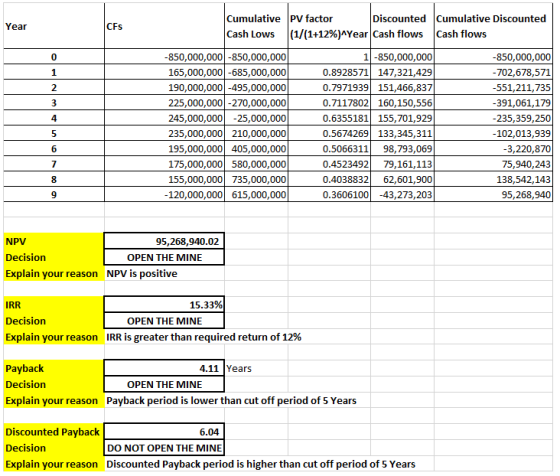Select discounted cash flow cell 98,793,069
The height and width of the screenshot is (476, 560).
tap(402, 149)
